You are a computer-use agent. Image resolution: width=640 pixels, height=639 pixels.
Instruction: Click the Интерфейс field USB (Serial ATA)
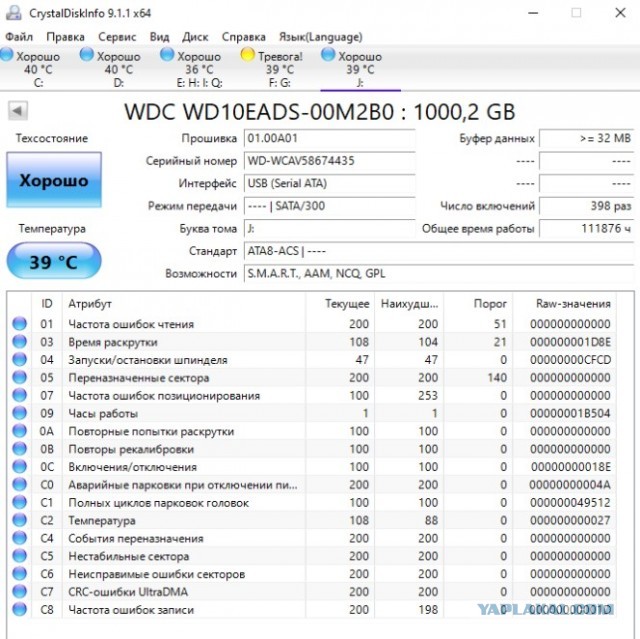click(329, 183)
